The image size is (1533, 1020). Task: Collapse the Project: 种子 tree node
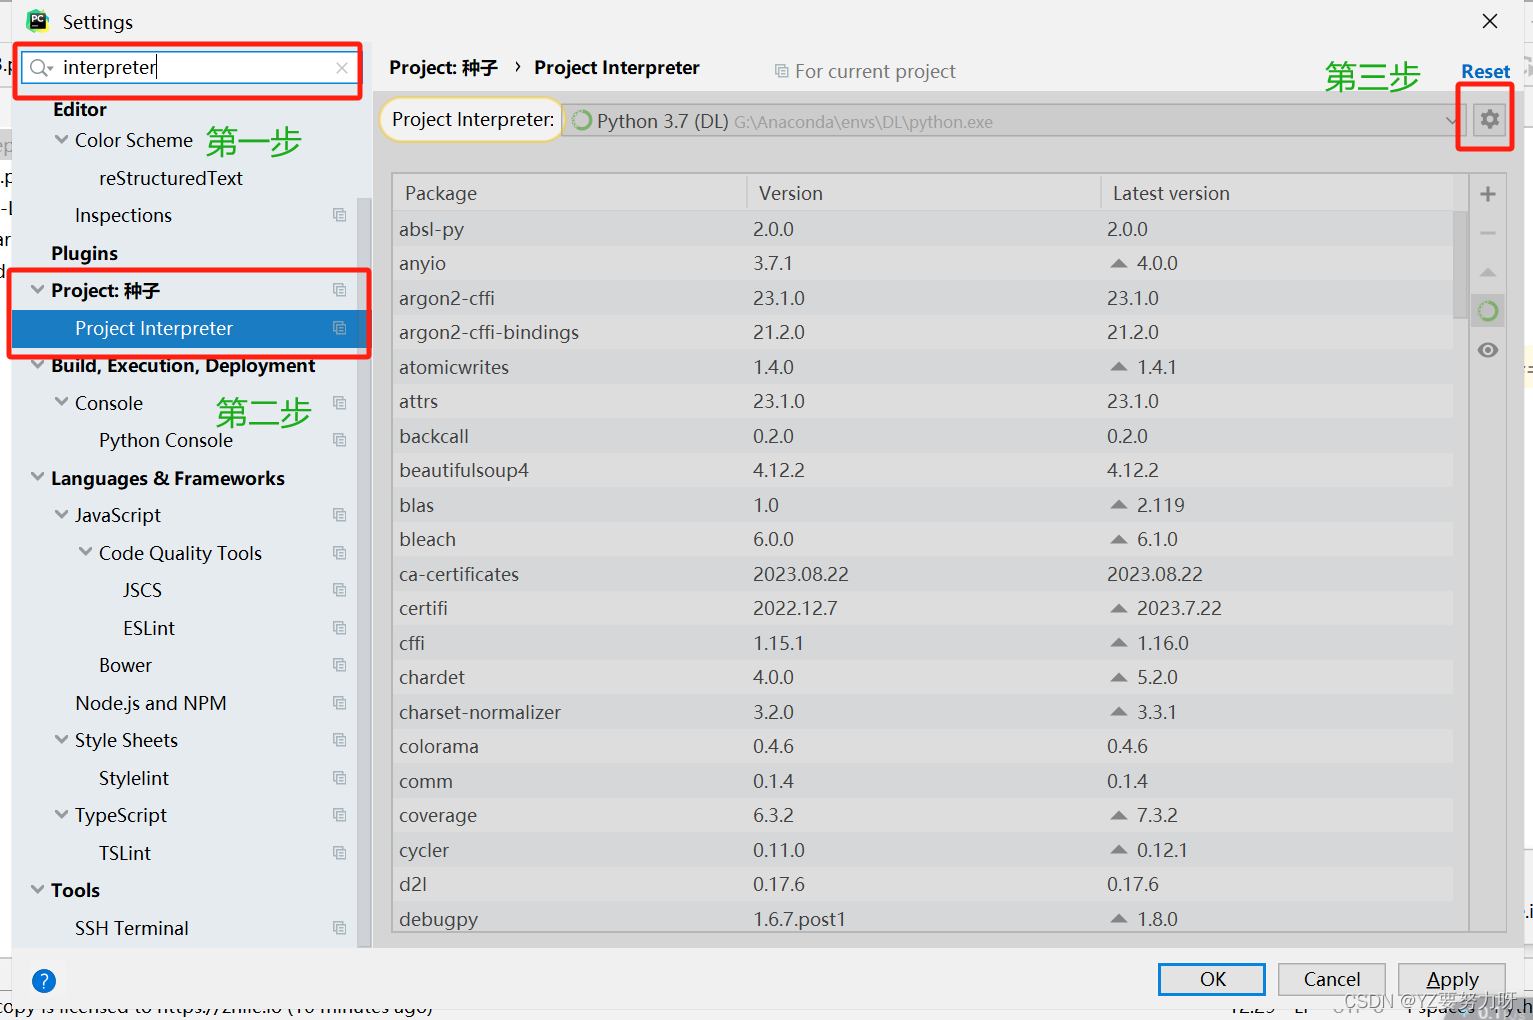point(38,290)
